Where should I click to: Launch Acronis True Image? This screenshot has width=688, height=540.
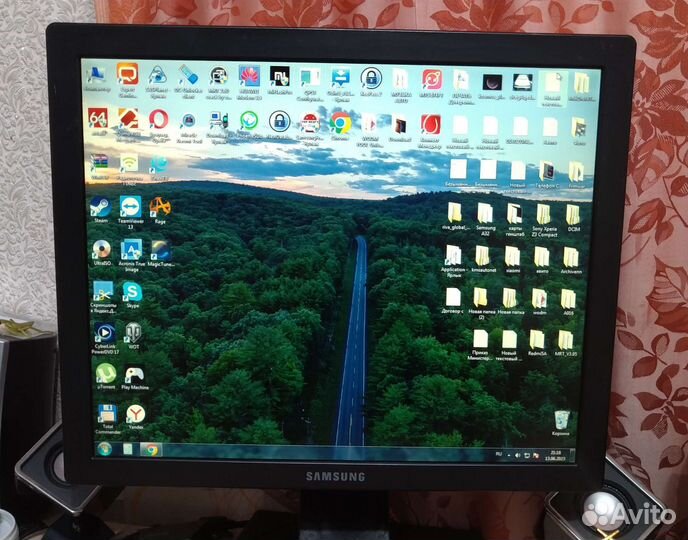pyautogui.click(x=131, y=255)
